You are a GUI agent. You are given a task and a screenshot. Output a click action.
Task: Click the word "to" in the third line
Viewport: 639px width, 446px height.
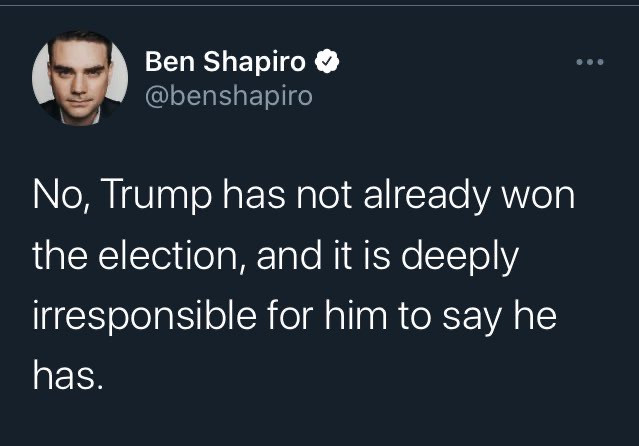(414, 316)
